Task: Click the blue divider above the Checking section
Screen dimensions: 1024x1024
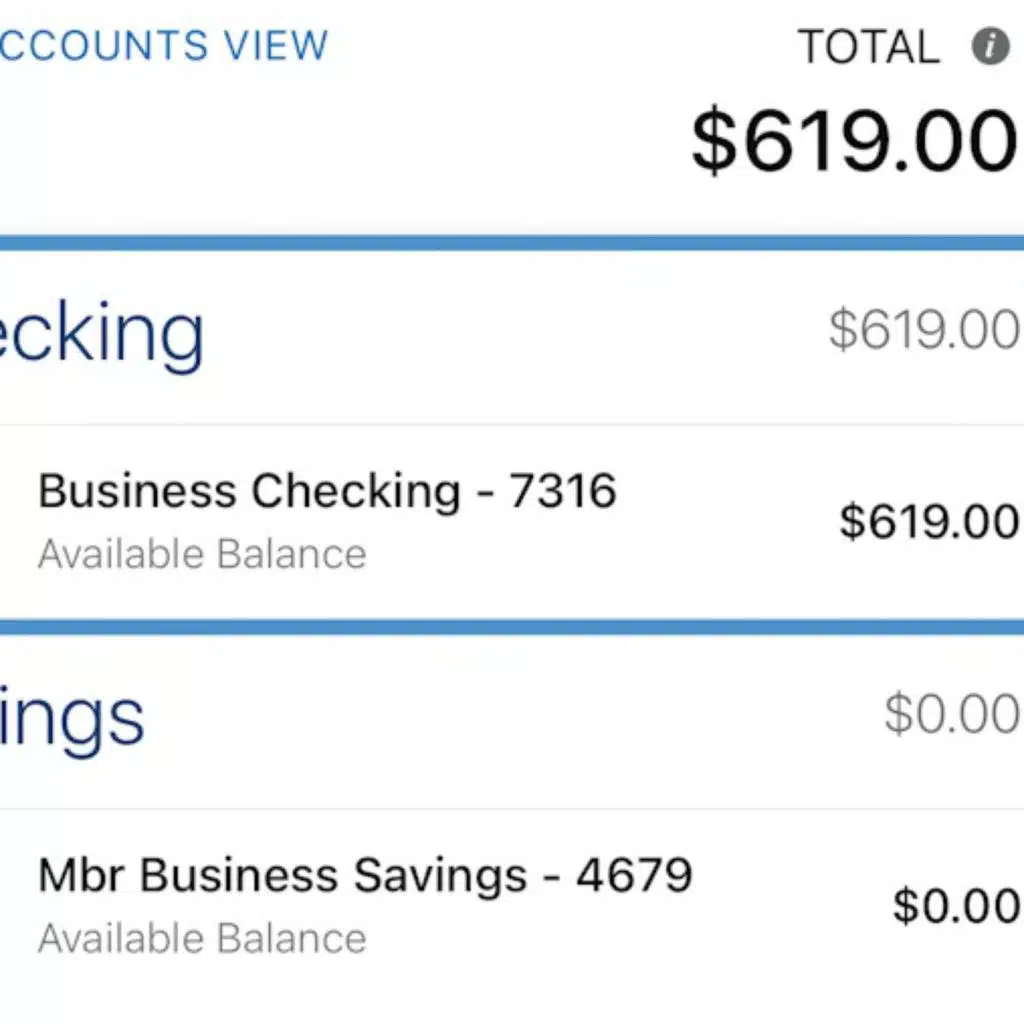Action: (x=512, y=243)
